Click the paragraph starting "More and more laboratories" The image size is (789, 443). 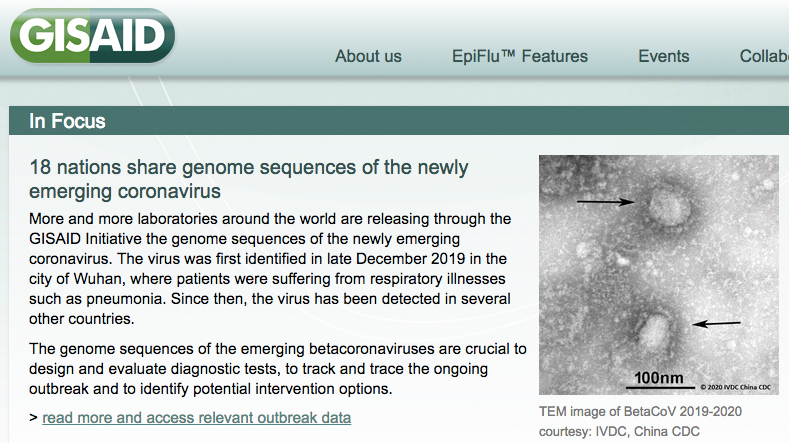click(270, 268)
